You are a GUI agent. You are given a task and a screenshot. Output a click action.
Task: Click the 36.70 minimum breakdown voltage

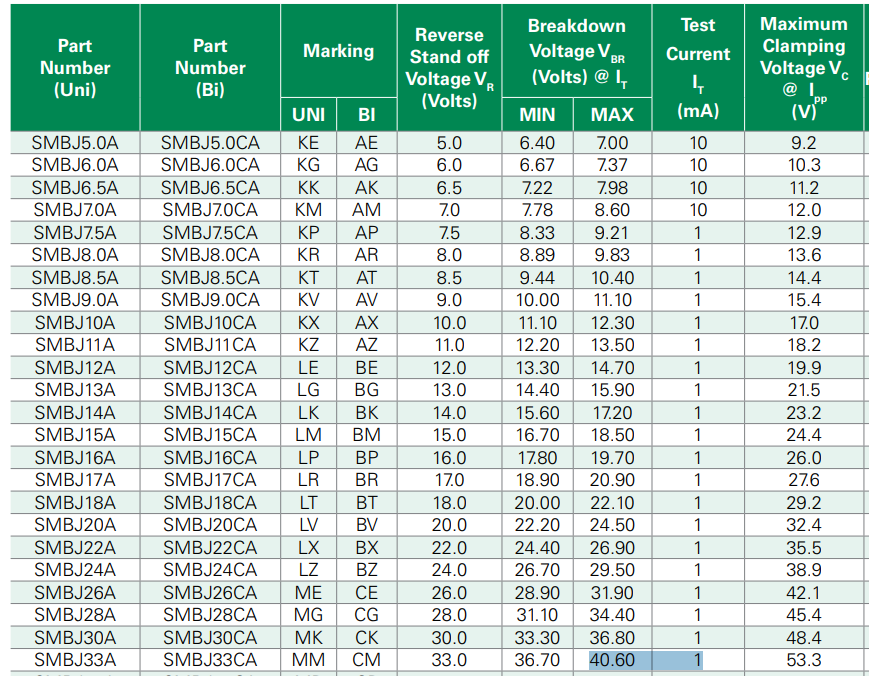pos(537,660)
